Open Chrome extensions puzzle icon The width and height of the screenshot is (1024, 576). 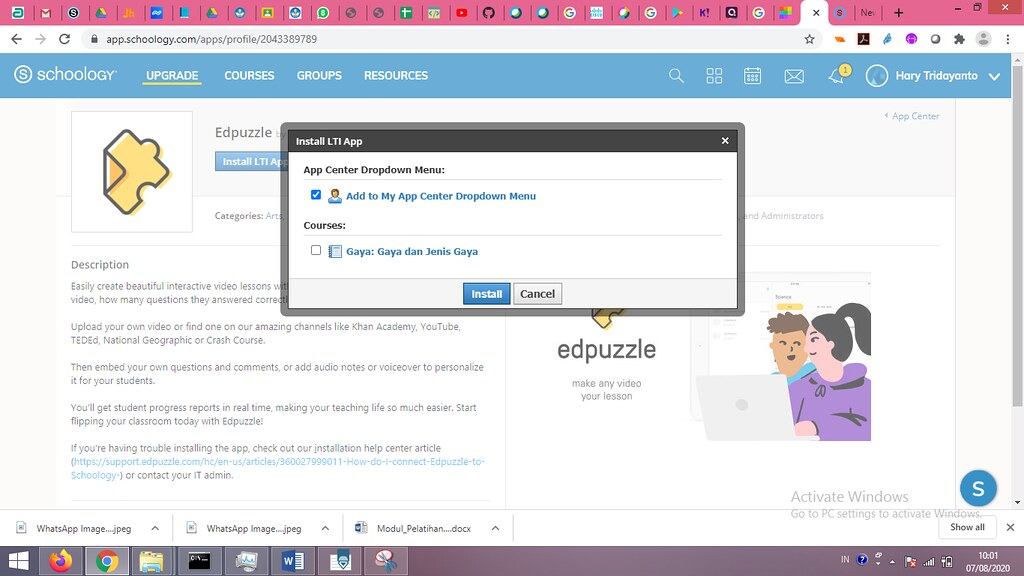959,39
